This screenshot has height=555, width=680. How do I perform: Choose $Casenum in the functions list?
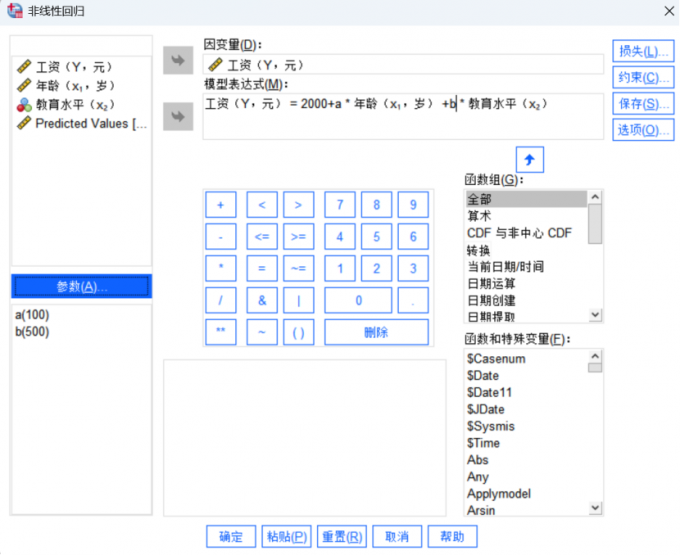tap(526, 359)
